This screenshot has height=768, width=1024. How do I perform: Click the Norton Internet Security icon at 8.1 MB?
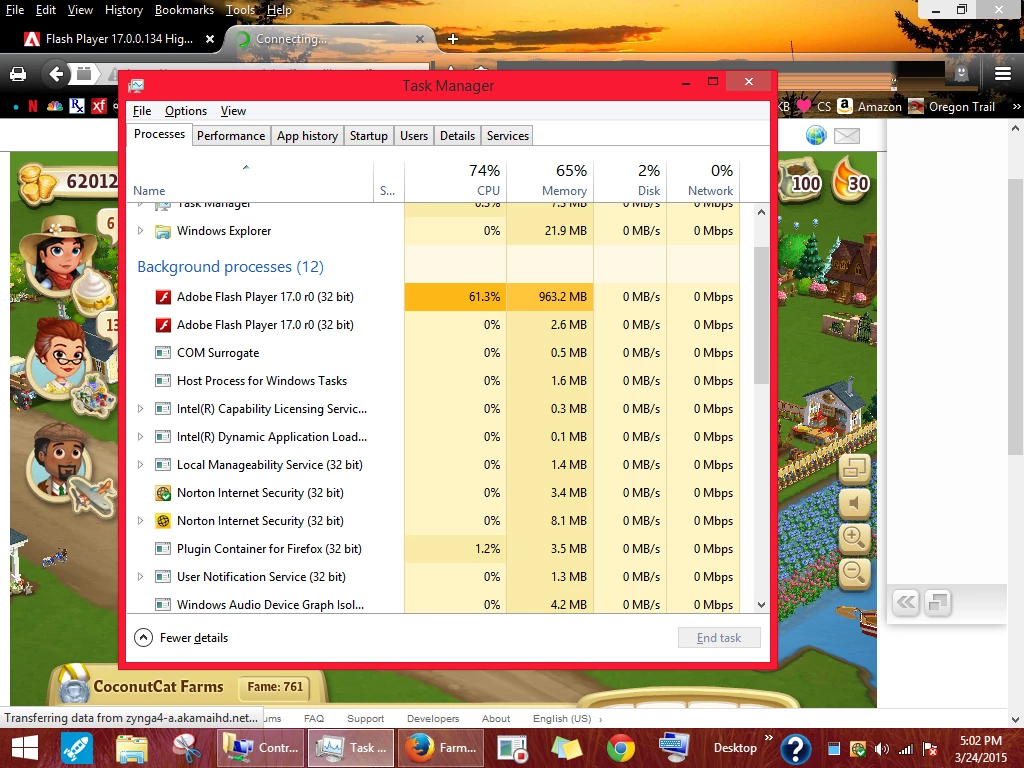(163, 521)
